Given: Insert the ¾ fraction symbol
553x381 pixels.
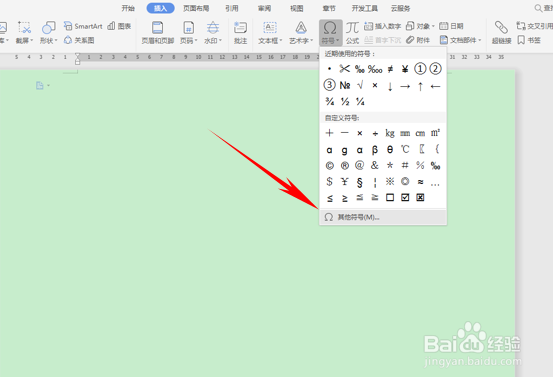Looking at the screenshot, I should pyautogui.click(x=329, y=102).
